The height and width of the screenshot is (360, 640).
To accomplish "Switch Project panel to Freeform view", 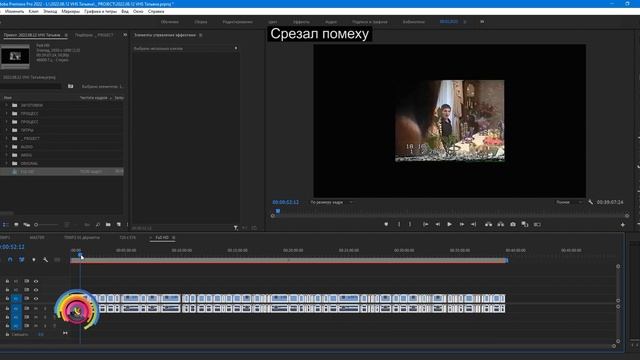I will click(x=27, y=224).
